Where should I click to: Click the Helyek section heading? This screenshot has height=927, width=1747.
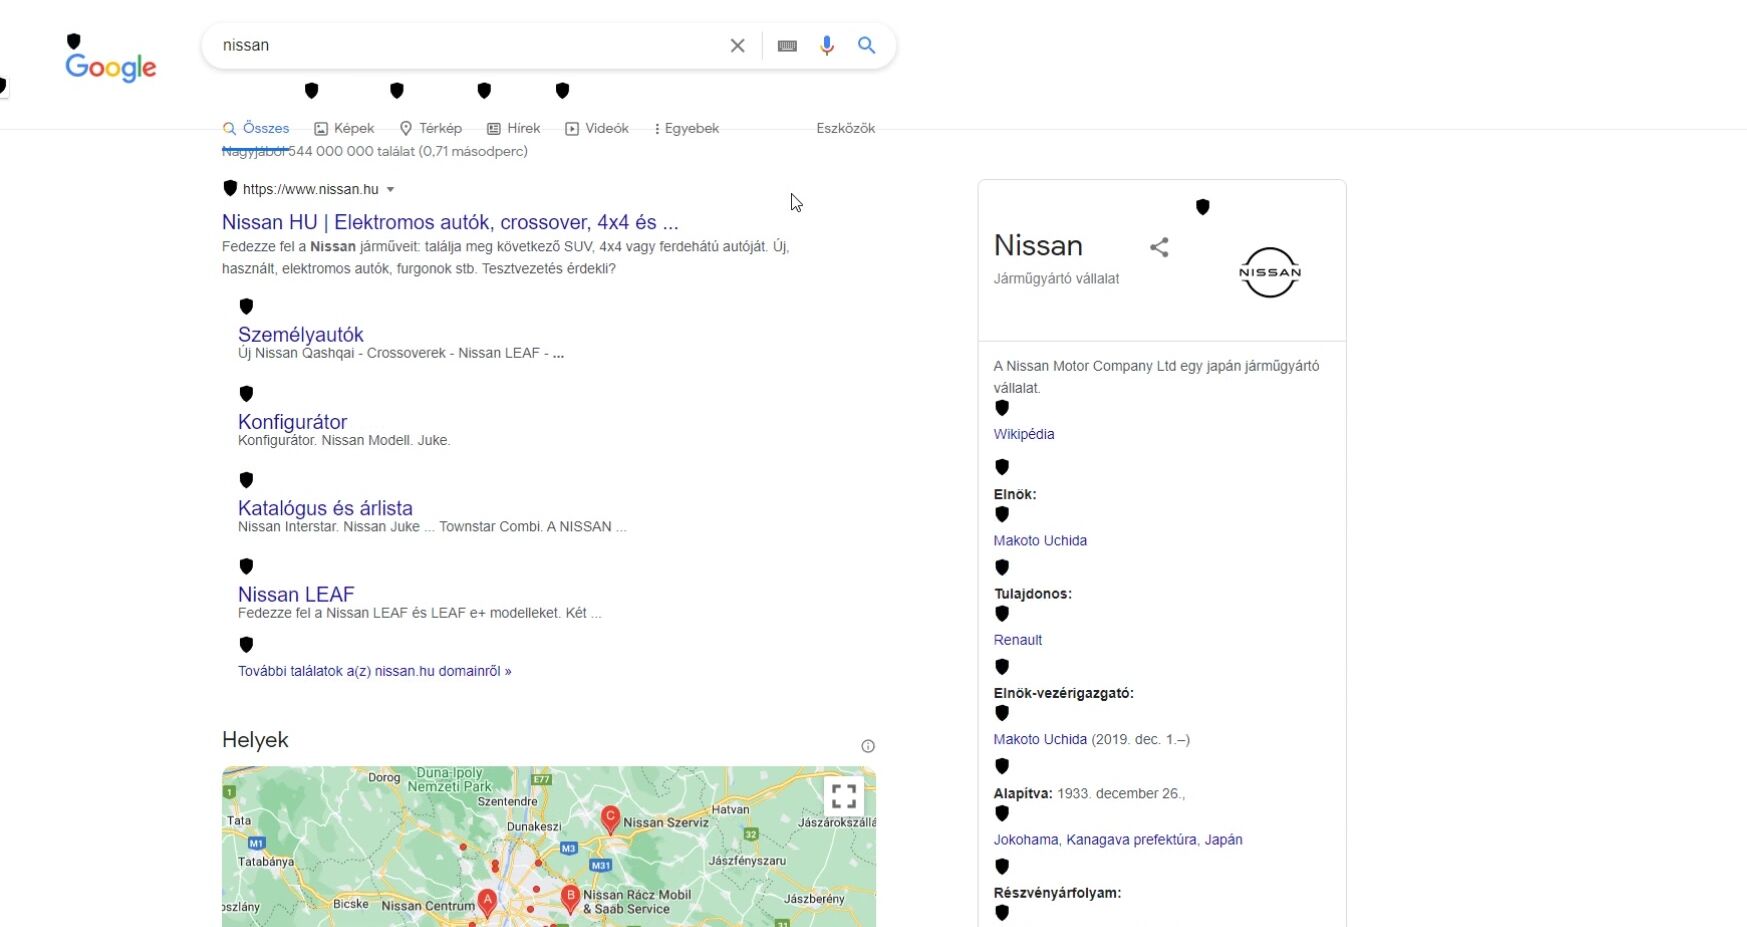pos(255,740)
